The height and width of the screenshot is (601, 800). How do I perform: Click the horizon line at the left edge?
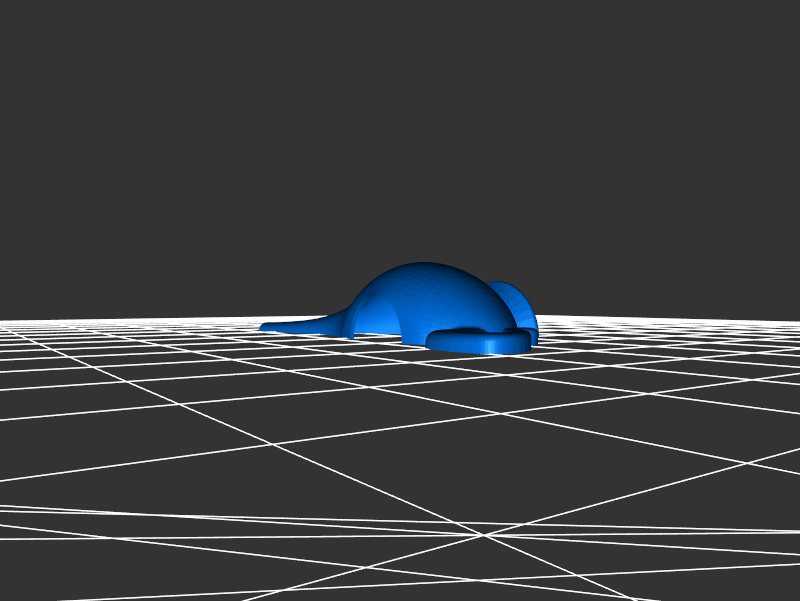click(x=3, y=322)
